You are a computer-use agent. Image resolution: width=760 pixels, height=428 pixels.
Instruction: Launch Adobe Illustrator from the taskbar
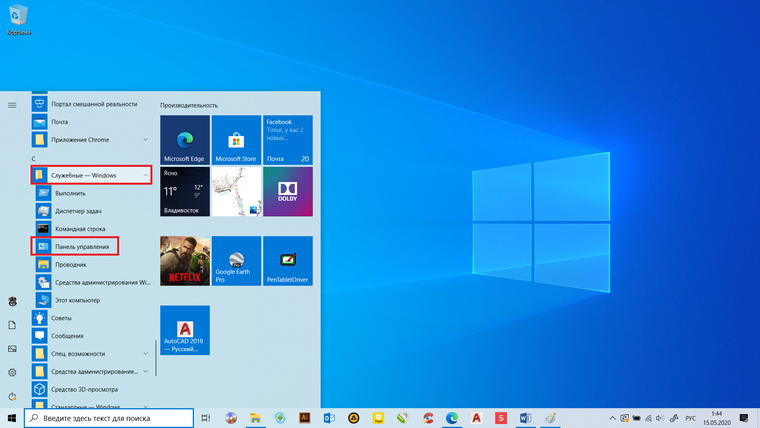coord(304,418)
